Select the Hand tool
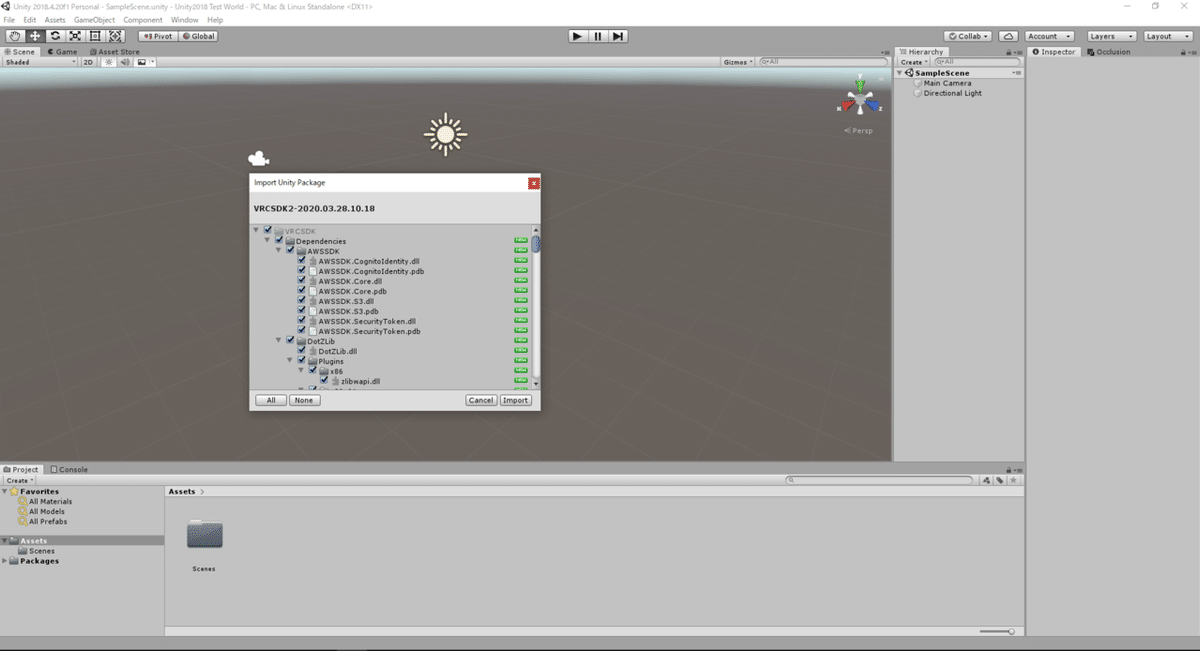1200x651 pixels. 15,36
